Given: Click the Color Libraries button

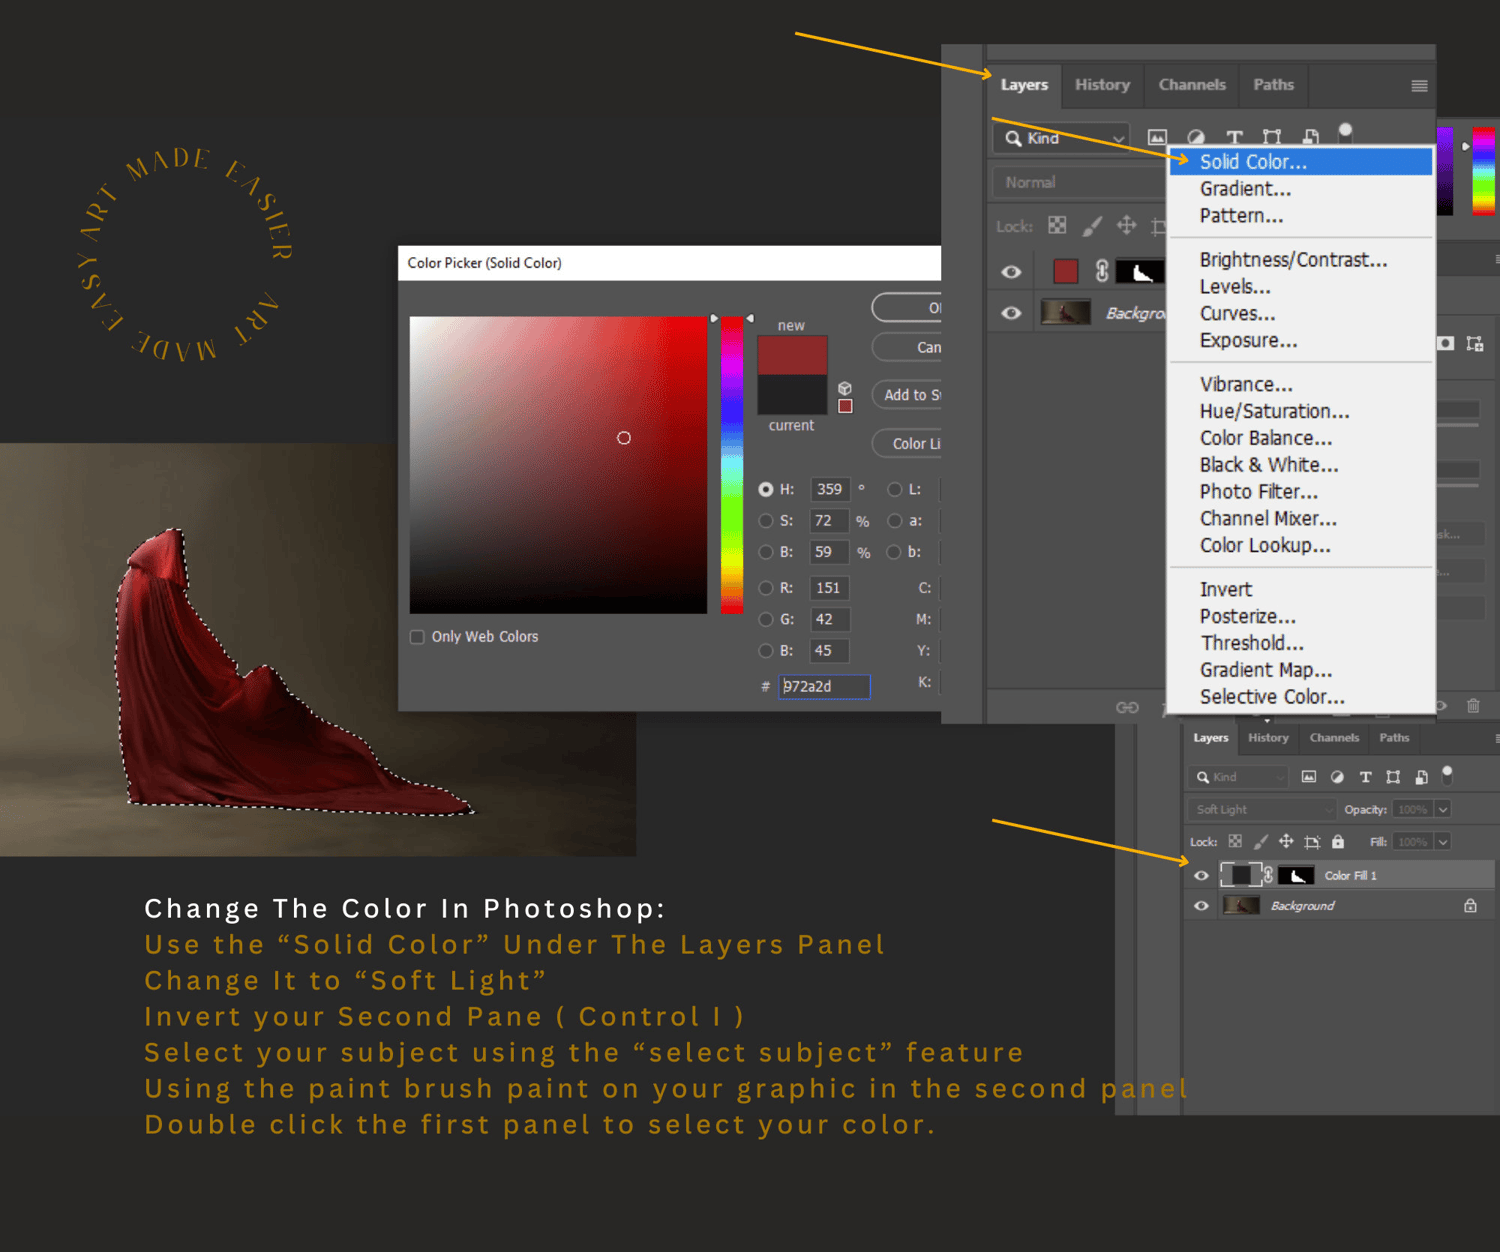Looking at the screenshot, I should click(906, 443).
